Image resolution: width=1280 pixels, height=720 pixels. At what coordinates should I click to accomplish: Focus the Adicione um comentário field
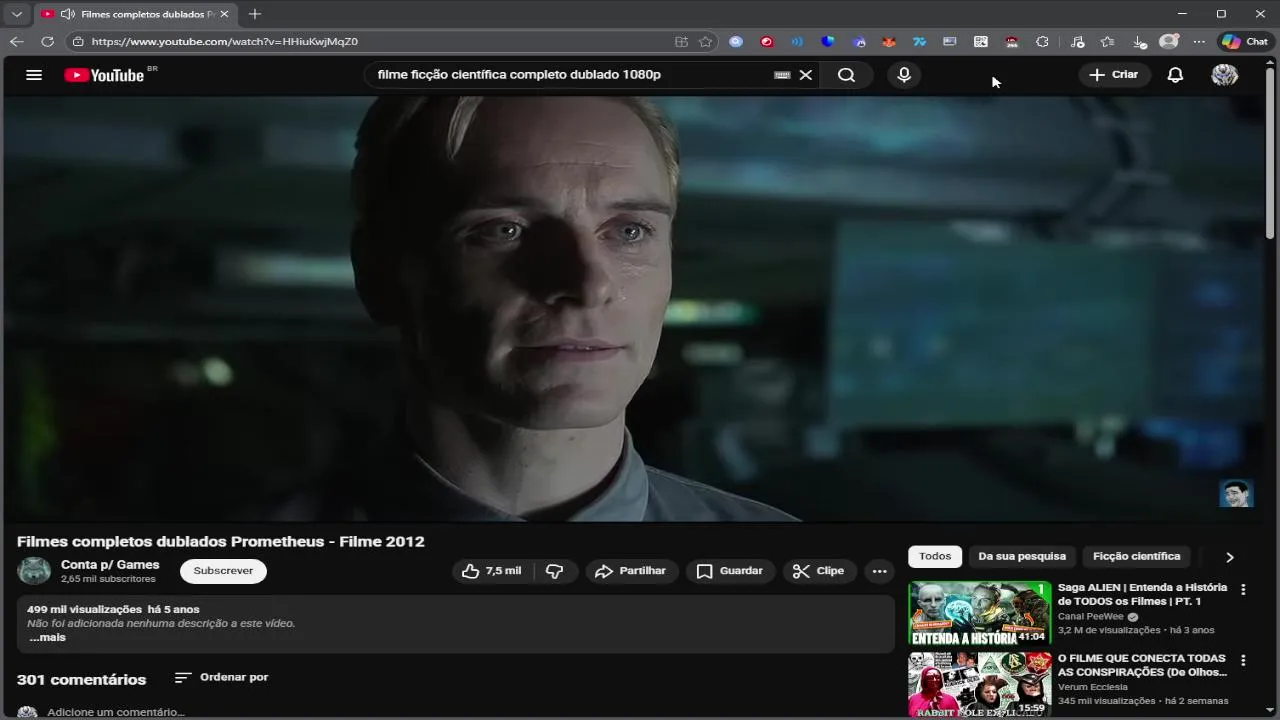[116, 712]
